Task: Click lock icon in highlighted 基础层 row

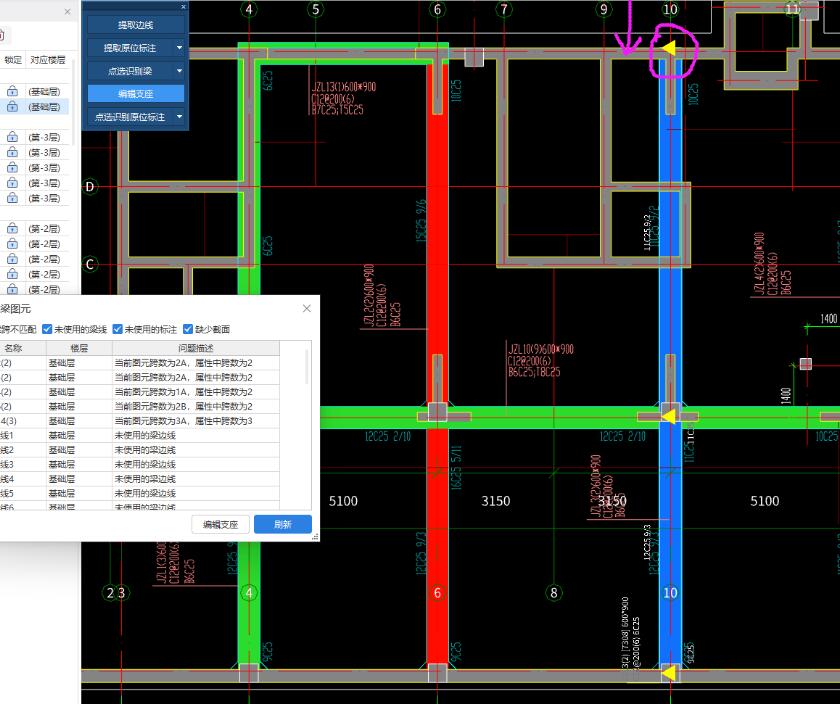Action: click(x=12, y=107)
